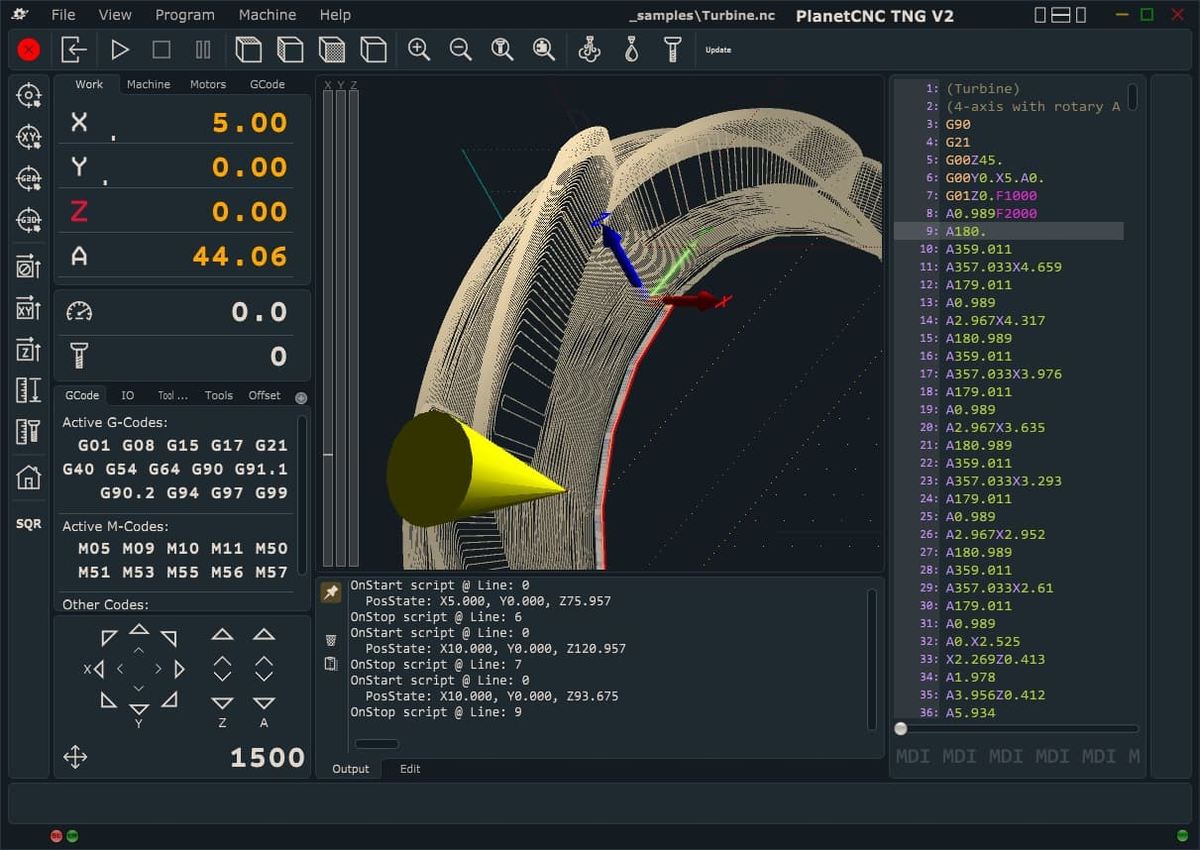Viewport: 1200px width, 850px height.
Task: Jog A down with arrow above A label
Action: [264, 703]
